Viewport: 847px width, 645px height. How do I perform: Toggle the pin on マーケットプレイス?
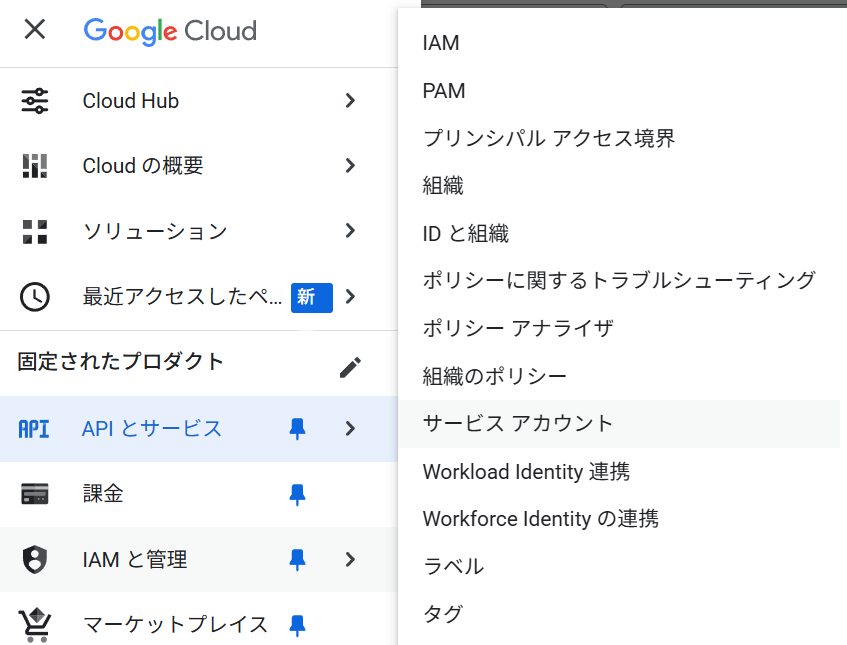click(x=297, y=626)
